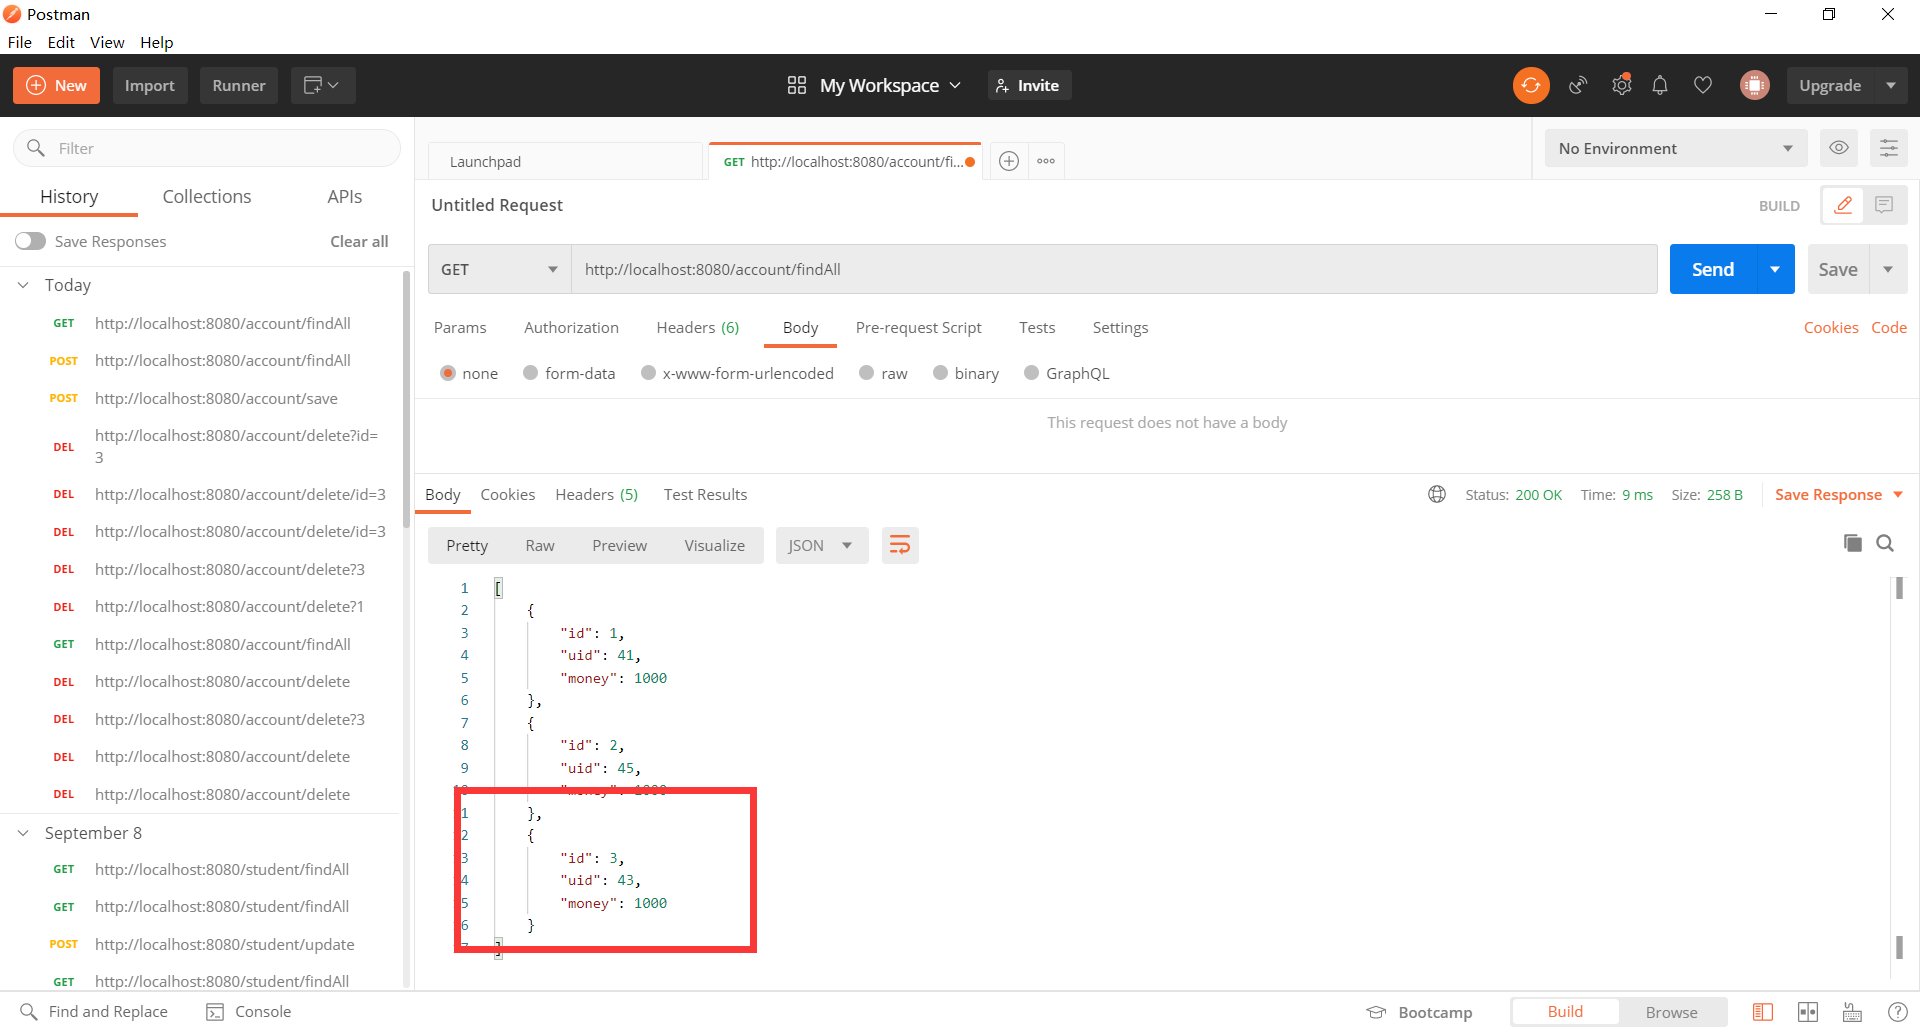Image resolution: width=1920 pixels, height=1030 pixels.
Task: Click Invite button
Action: coord(1029,85)
